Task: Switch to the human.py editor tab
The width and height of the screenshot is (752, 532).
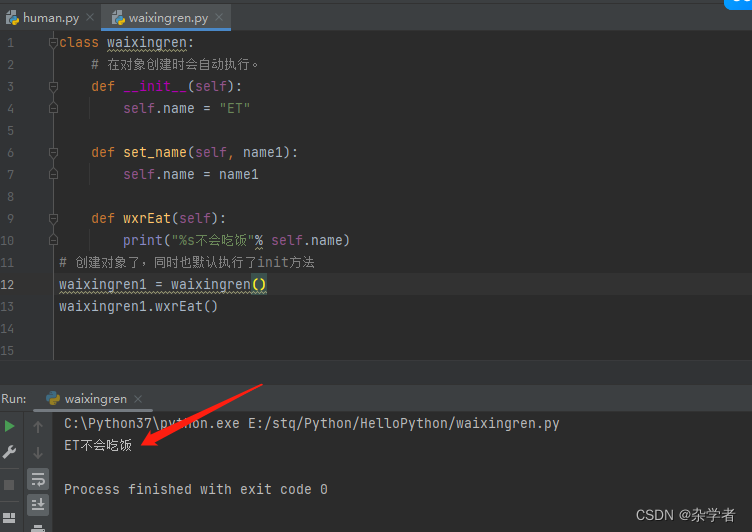Action: 50,18
